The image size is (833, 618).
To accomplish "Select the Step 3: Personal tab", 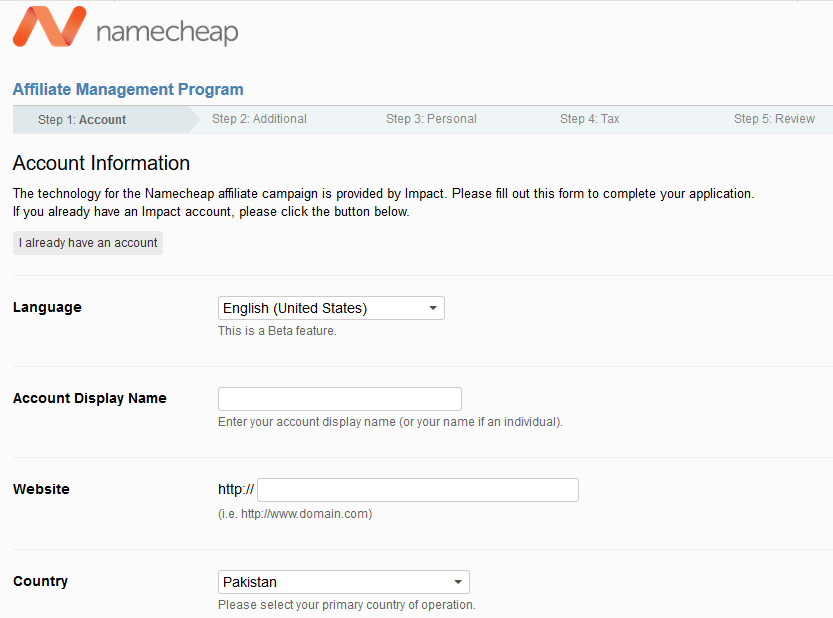I will (x=431, y=119).
